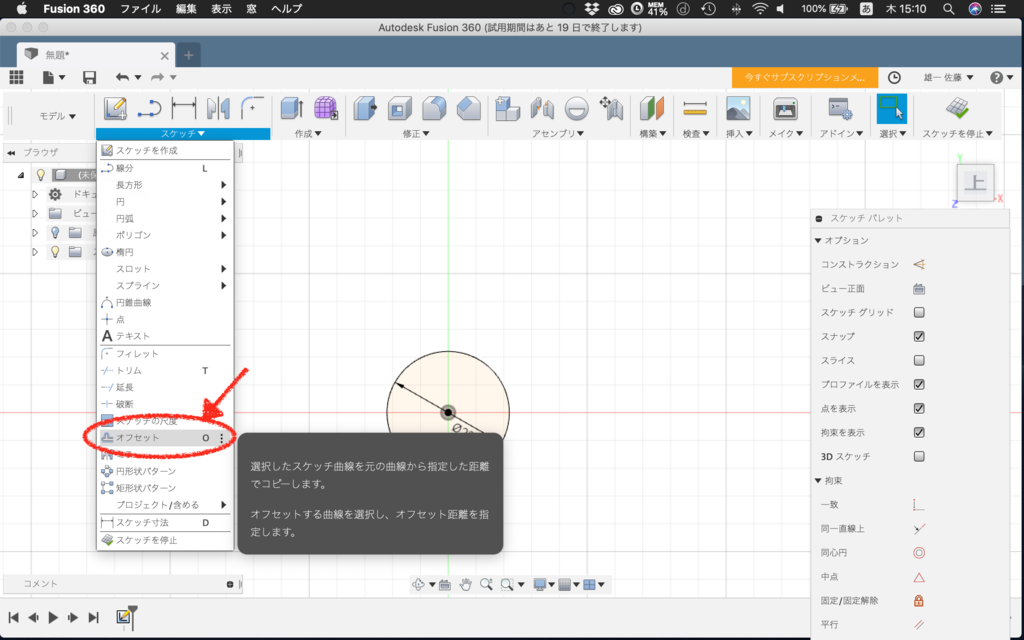Click the Measure icon under 検査

(x=695, y=108)
